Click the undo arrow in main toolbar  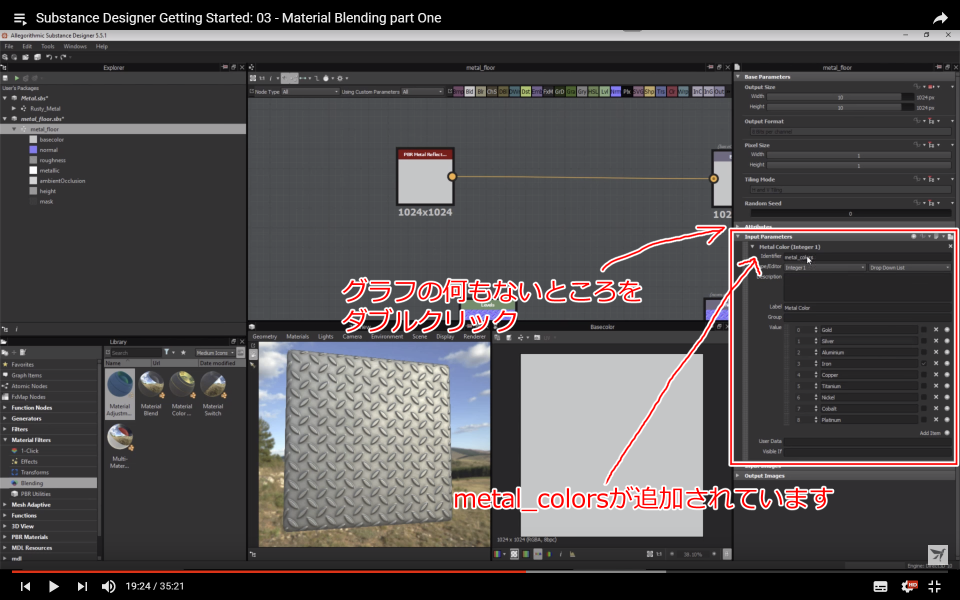49,57
